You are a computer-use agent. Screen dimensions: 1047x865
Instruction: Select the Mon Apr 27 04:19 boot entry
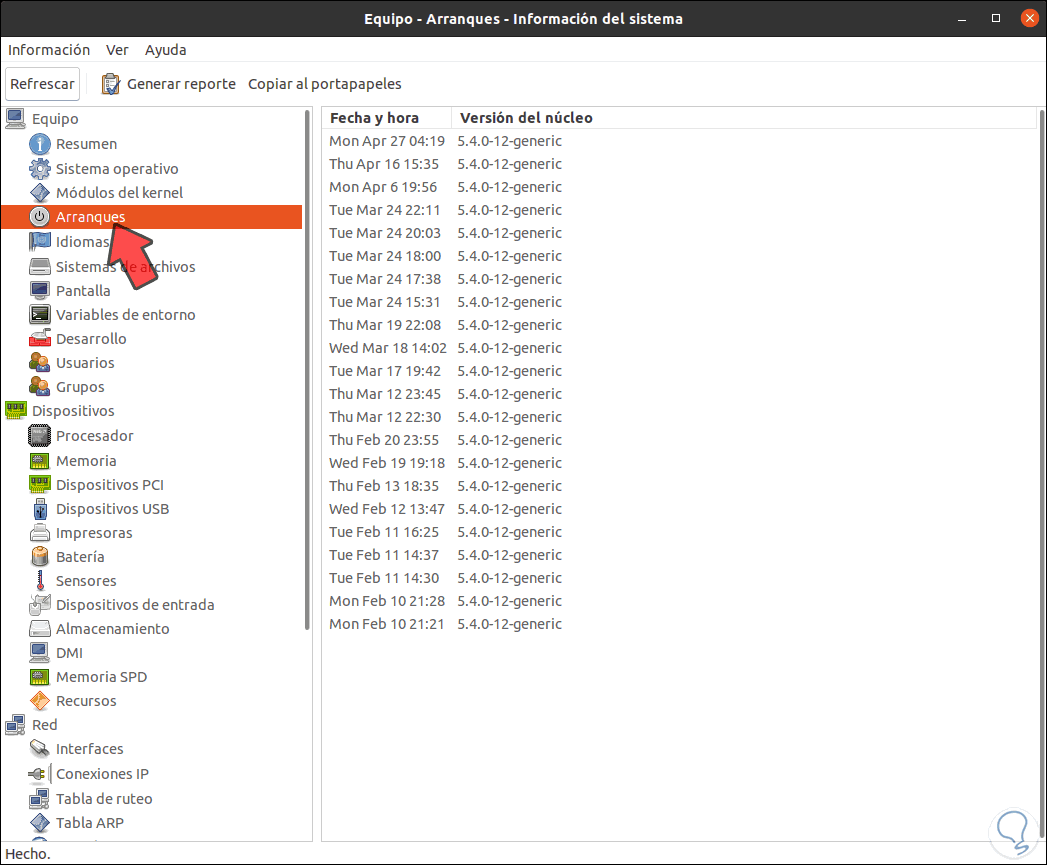pyautogui.click(x=679, y=141)
